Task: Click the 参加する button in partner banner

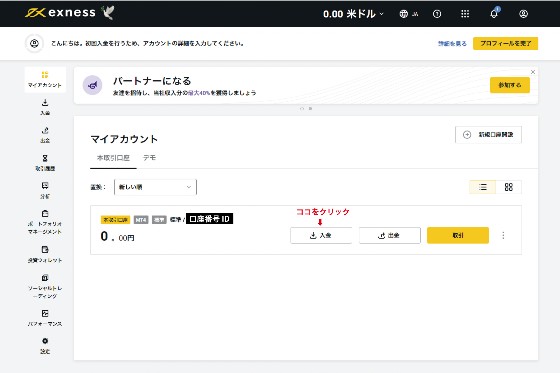Action: [510, 85]
